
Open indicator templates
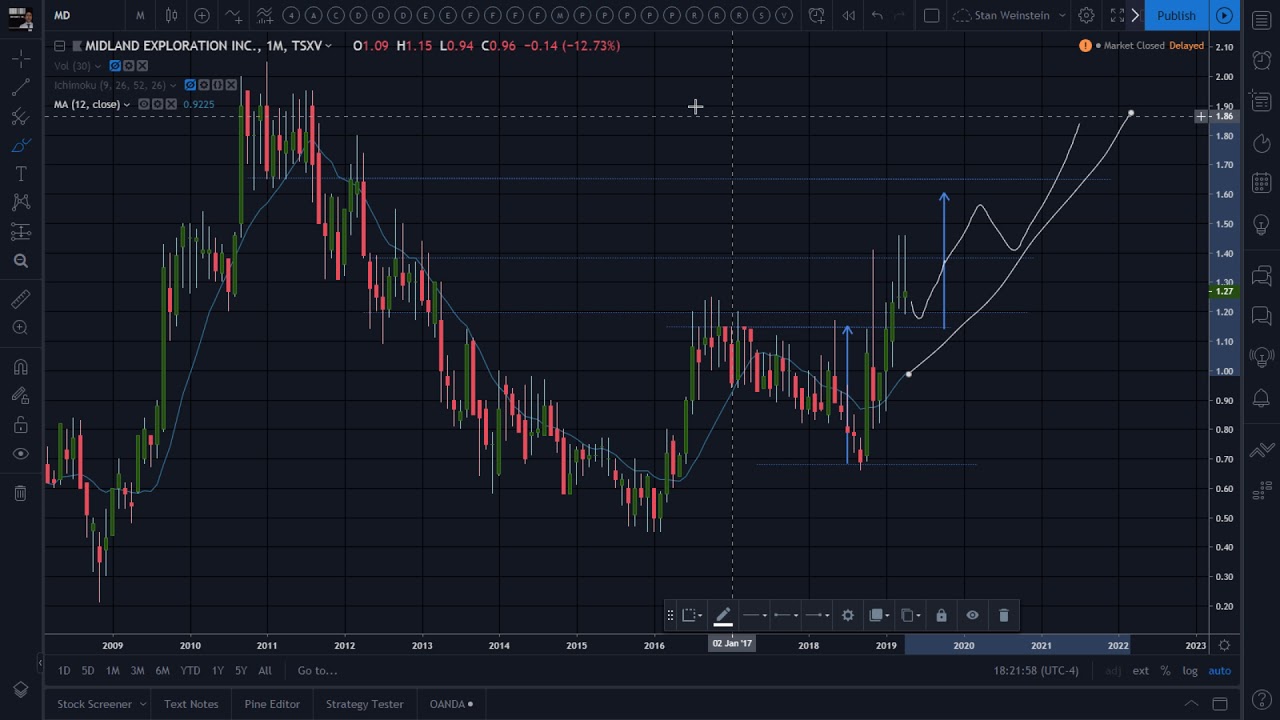[x=264, y=15]
